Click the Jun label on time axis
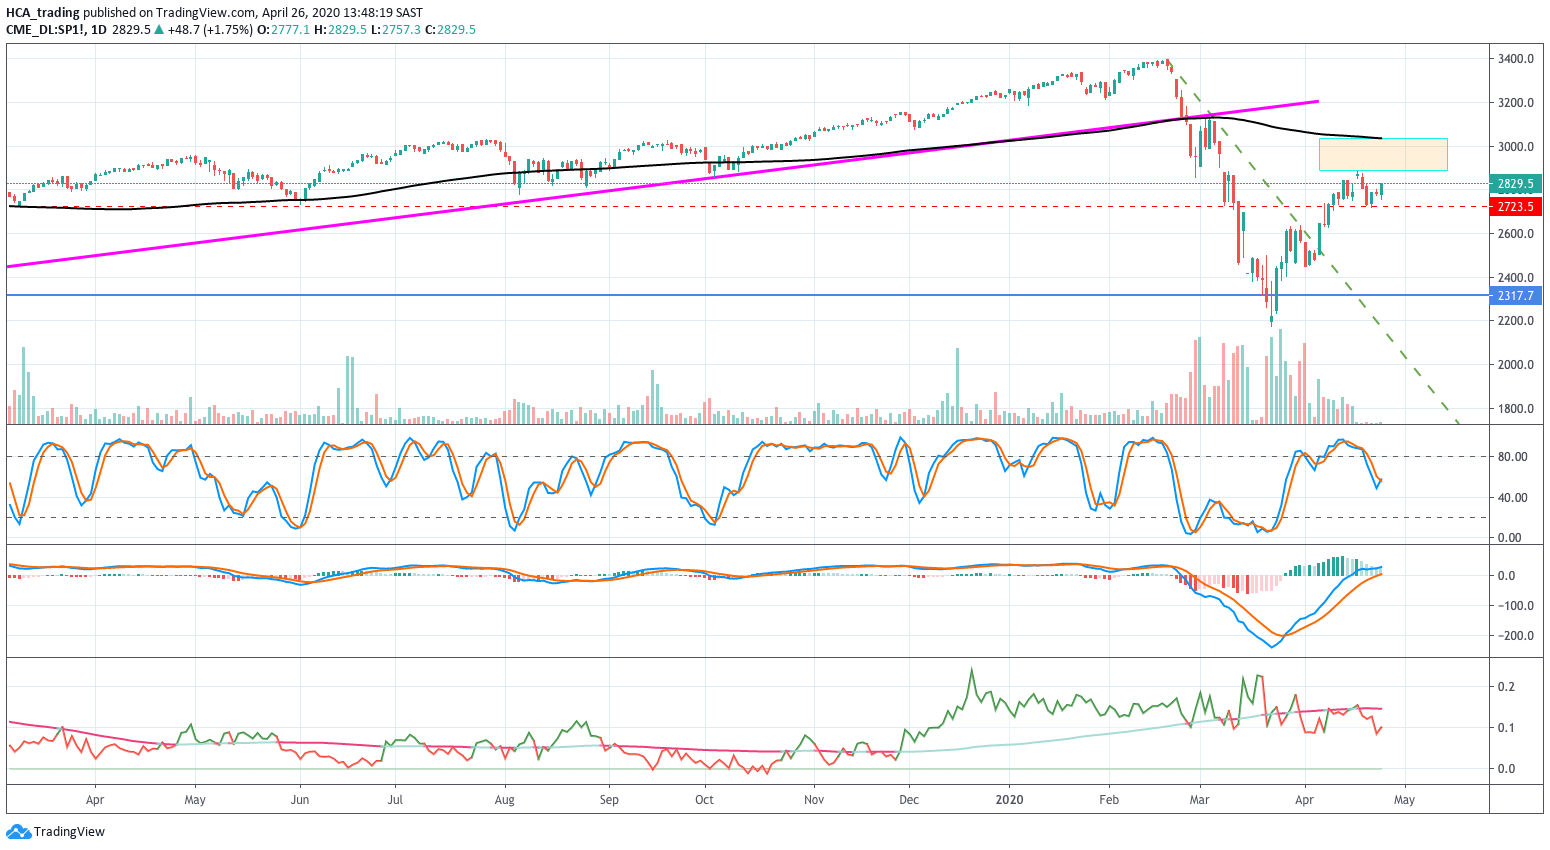The image size is (1550, 850). 299,800
